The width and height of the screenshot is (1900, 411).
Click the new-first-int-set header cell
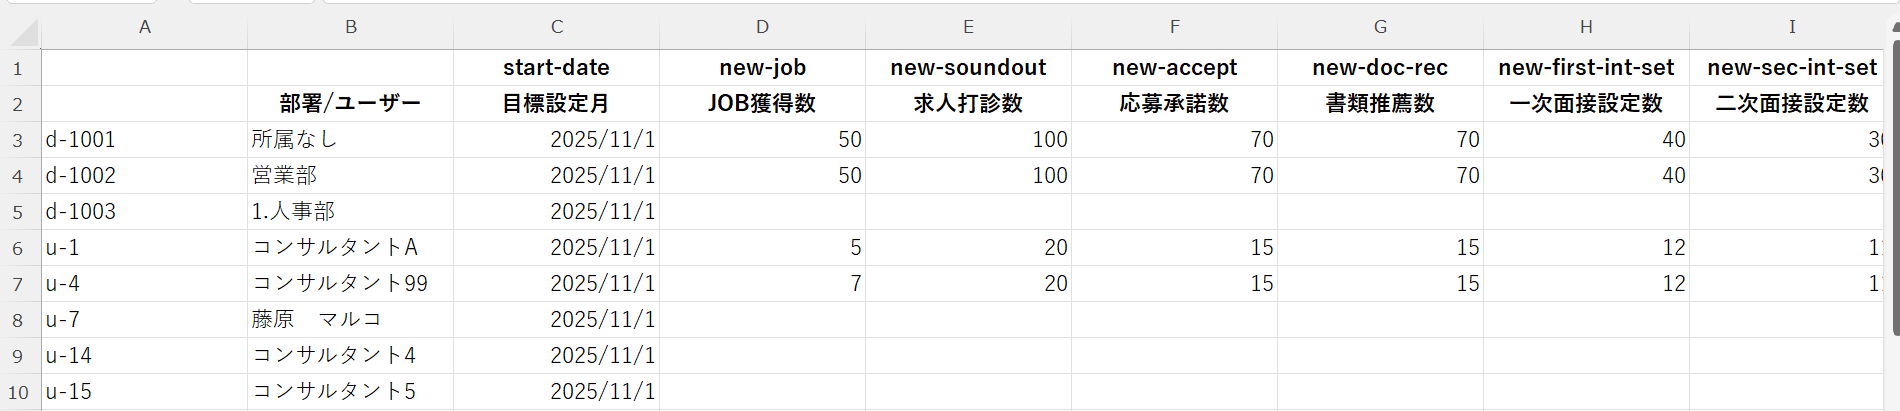(x=1586, y=68)
